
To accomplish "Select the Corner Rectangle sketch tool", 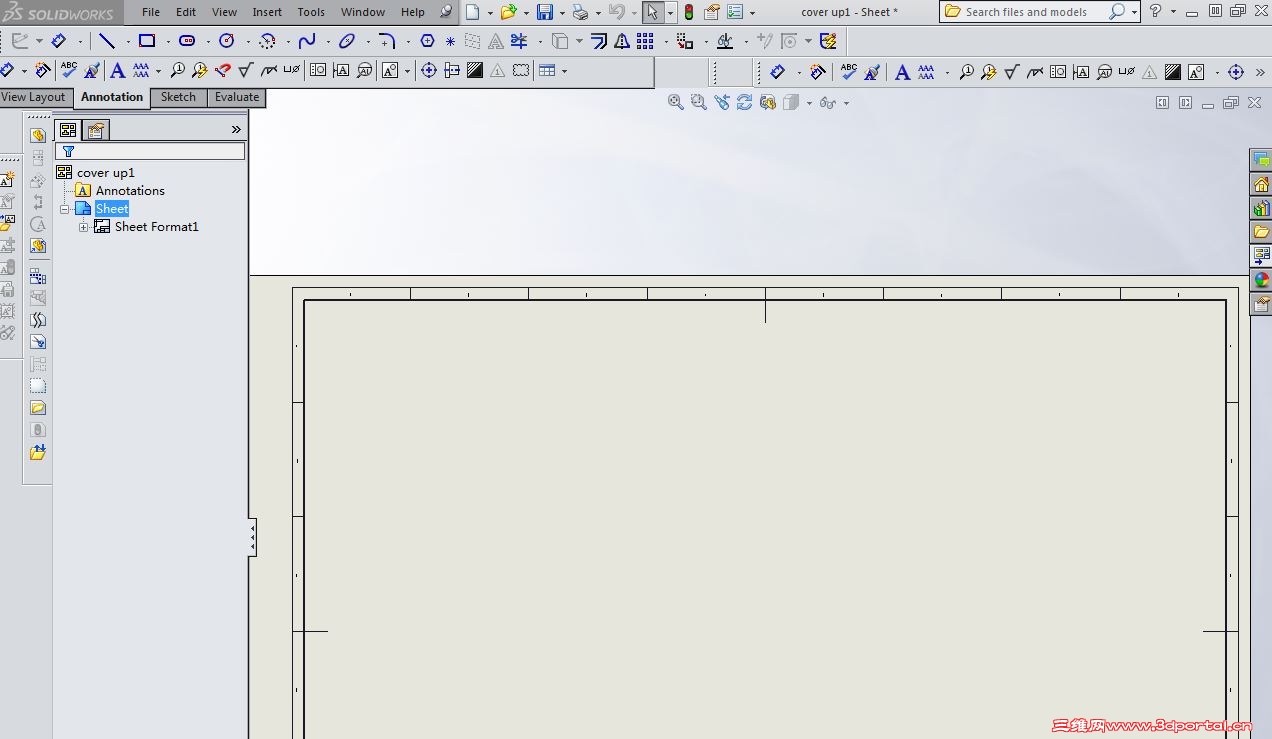I will [x=147, y=41].
